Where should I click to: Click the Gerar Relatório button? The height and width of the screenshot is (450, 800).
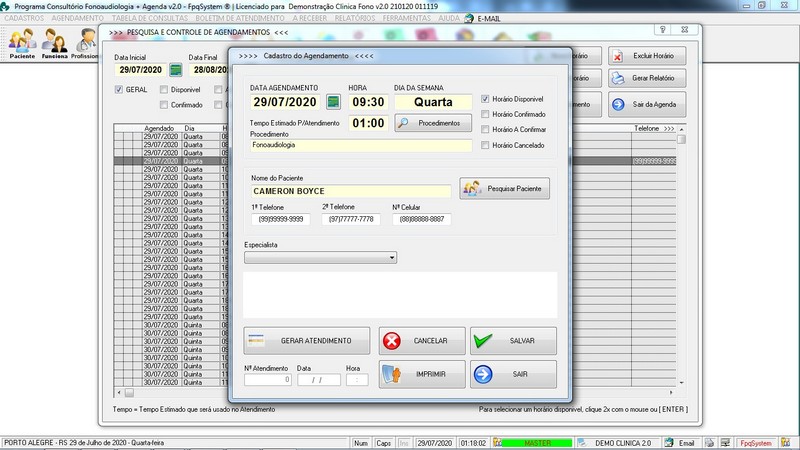pos(647,78)
